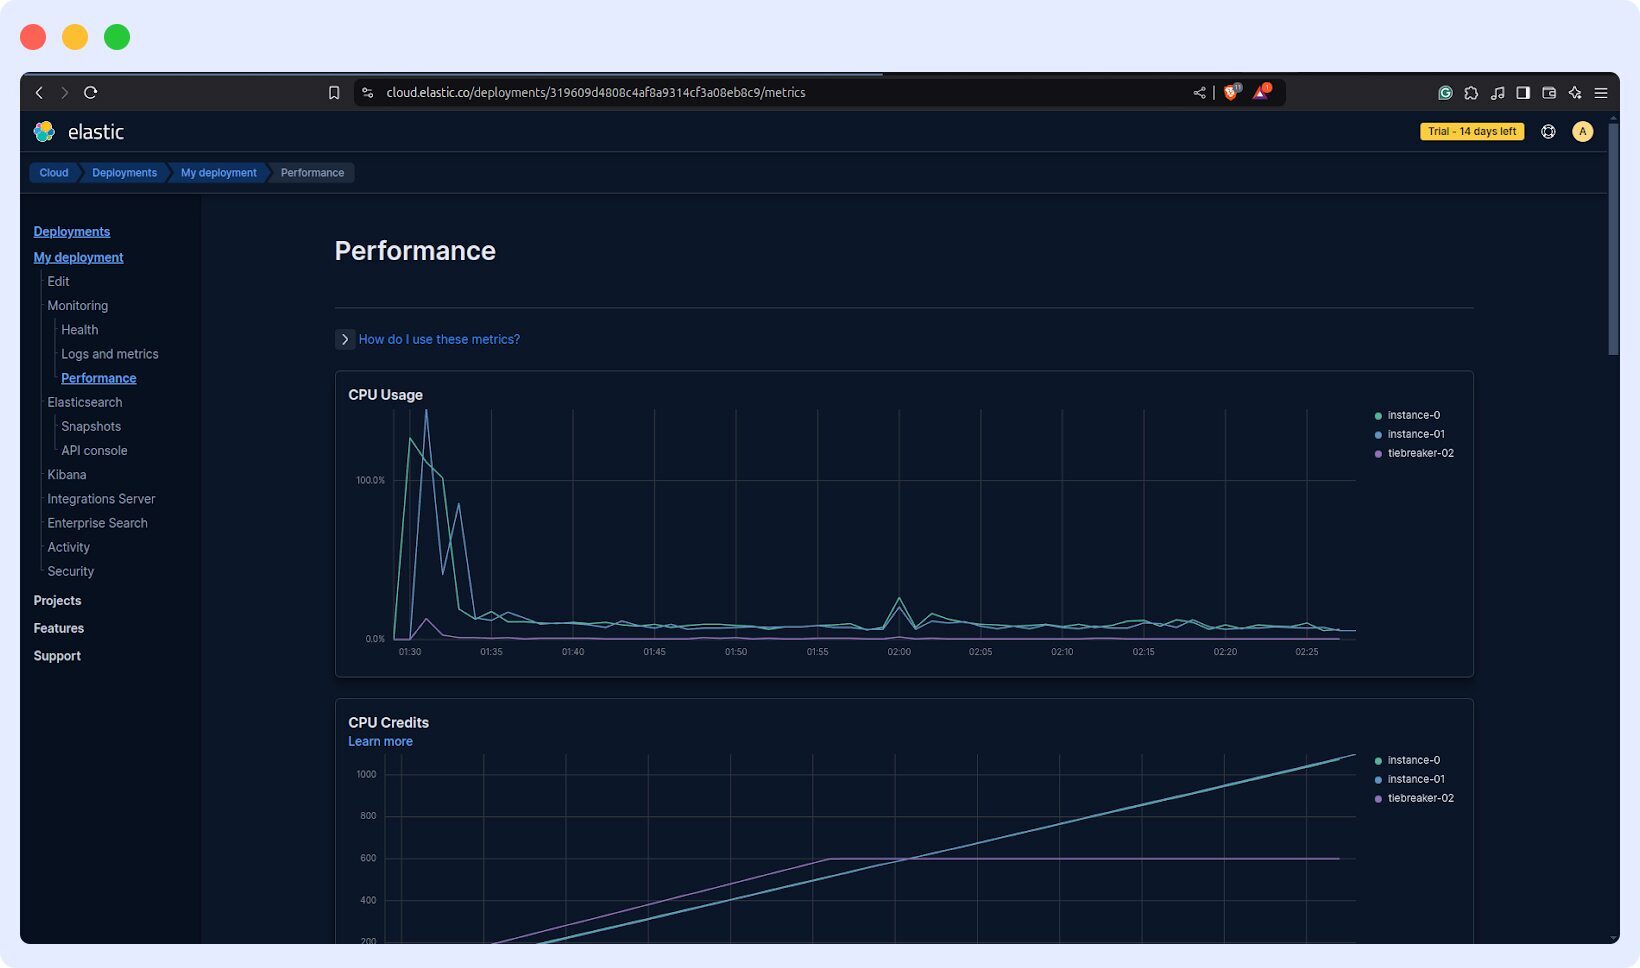Select Health under Monitoring in the sidebar
The width and height of the screenshot is (1640, 968).
[x=79, y=329]
